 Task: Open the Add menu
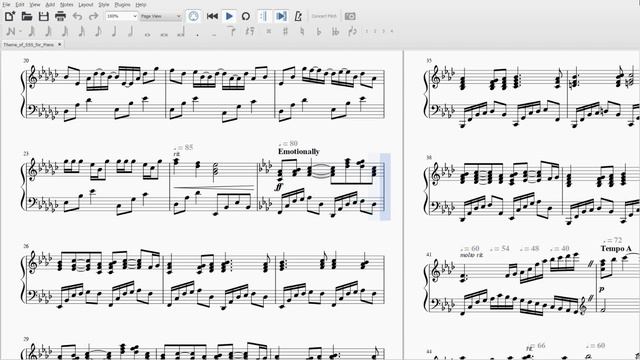coord(50,4)
